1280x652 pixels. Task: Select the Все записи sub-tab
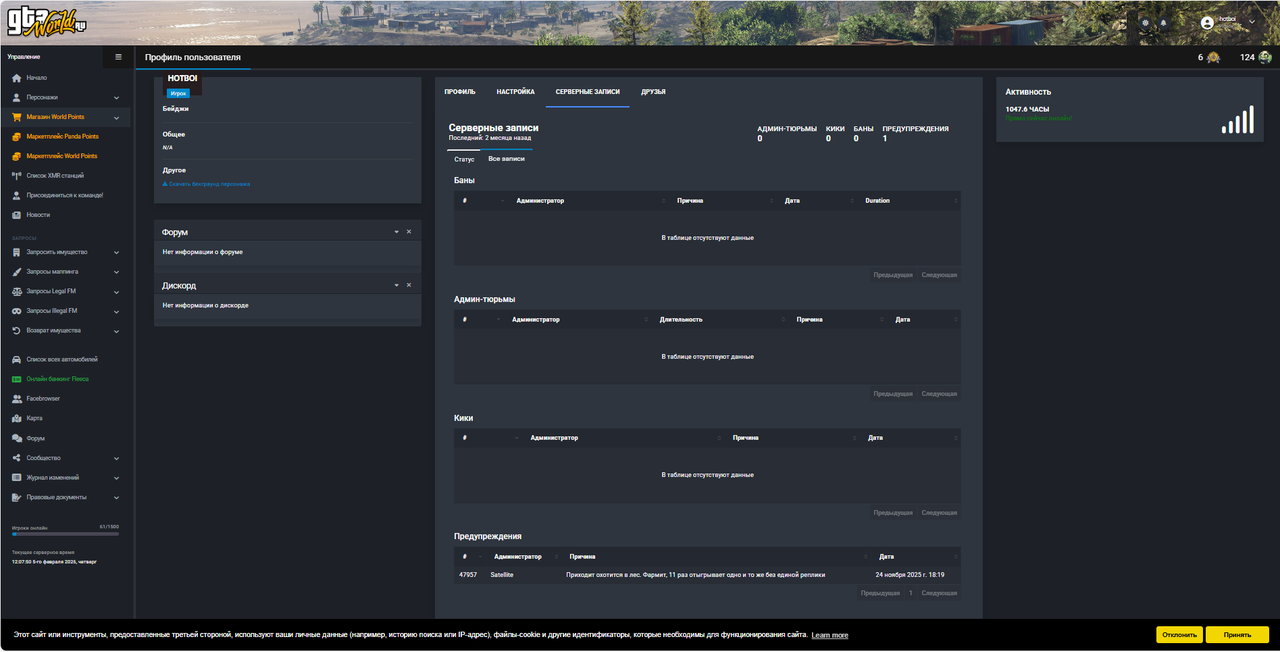(x=506, y=159)
